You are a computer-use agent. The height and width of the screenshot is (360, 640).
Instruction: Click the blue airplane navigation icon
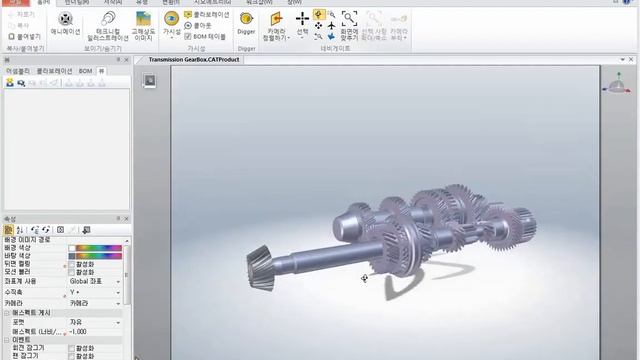[x=331, y=37]
